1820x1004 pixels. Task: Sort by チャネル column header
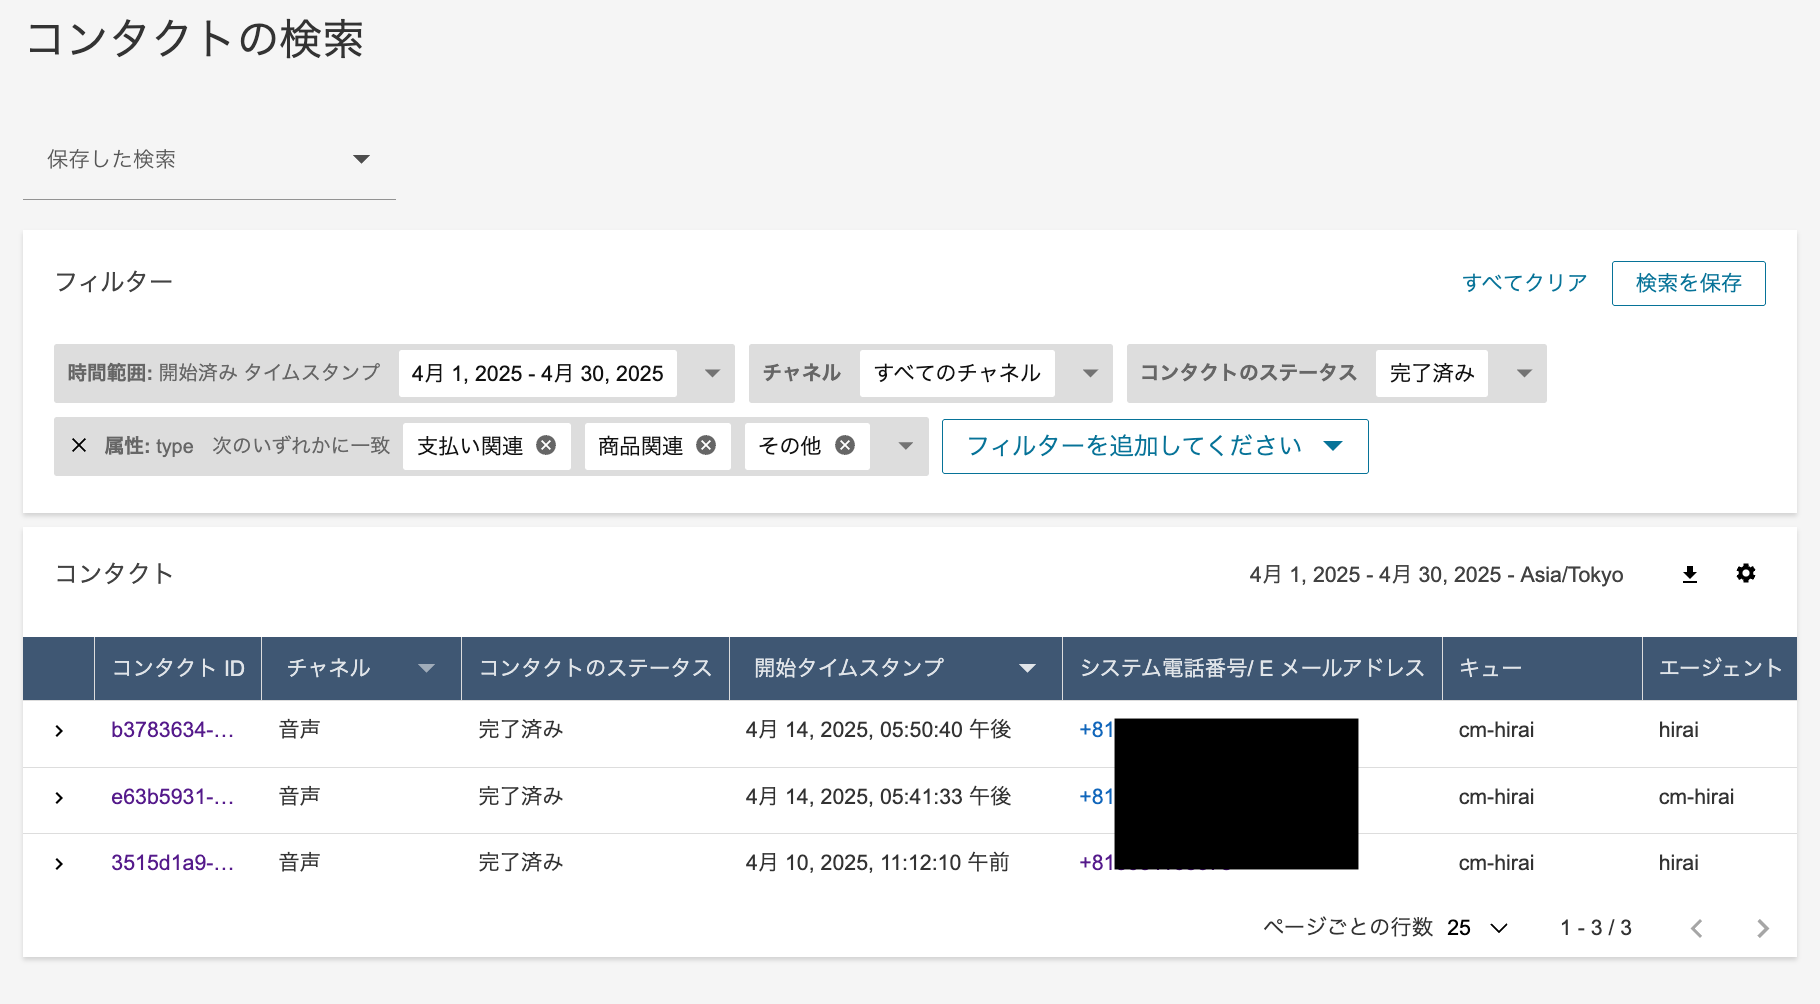point(361,668)
